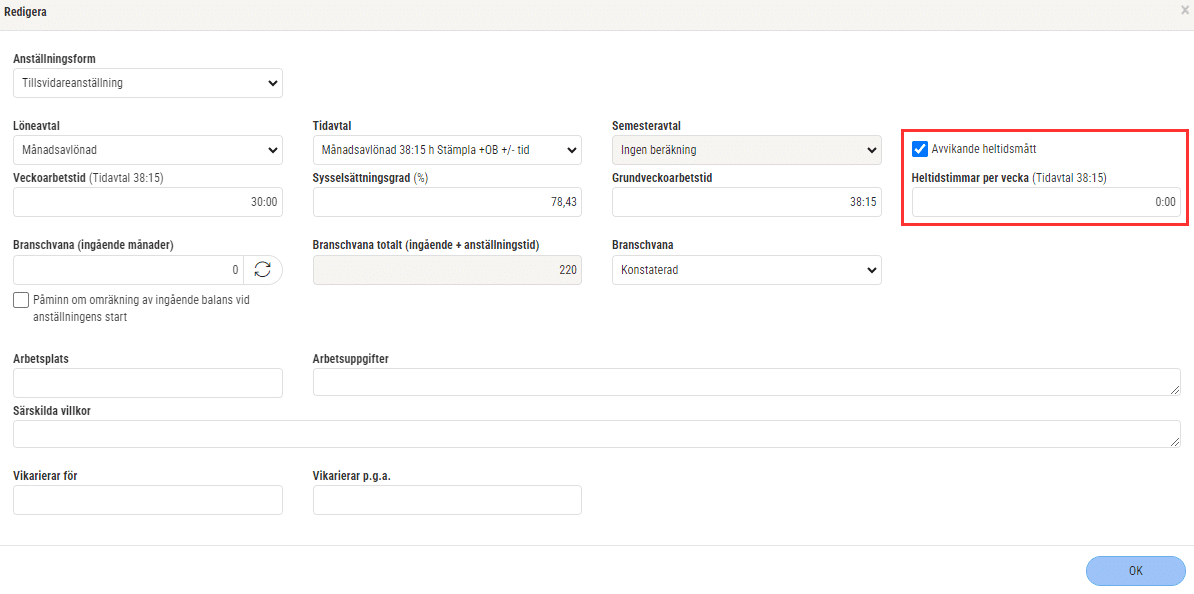1194x594 pixels.
Task: Click the Grundveckoarbetstid input field
Action: click(x=746, y=203)
